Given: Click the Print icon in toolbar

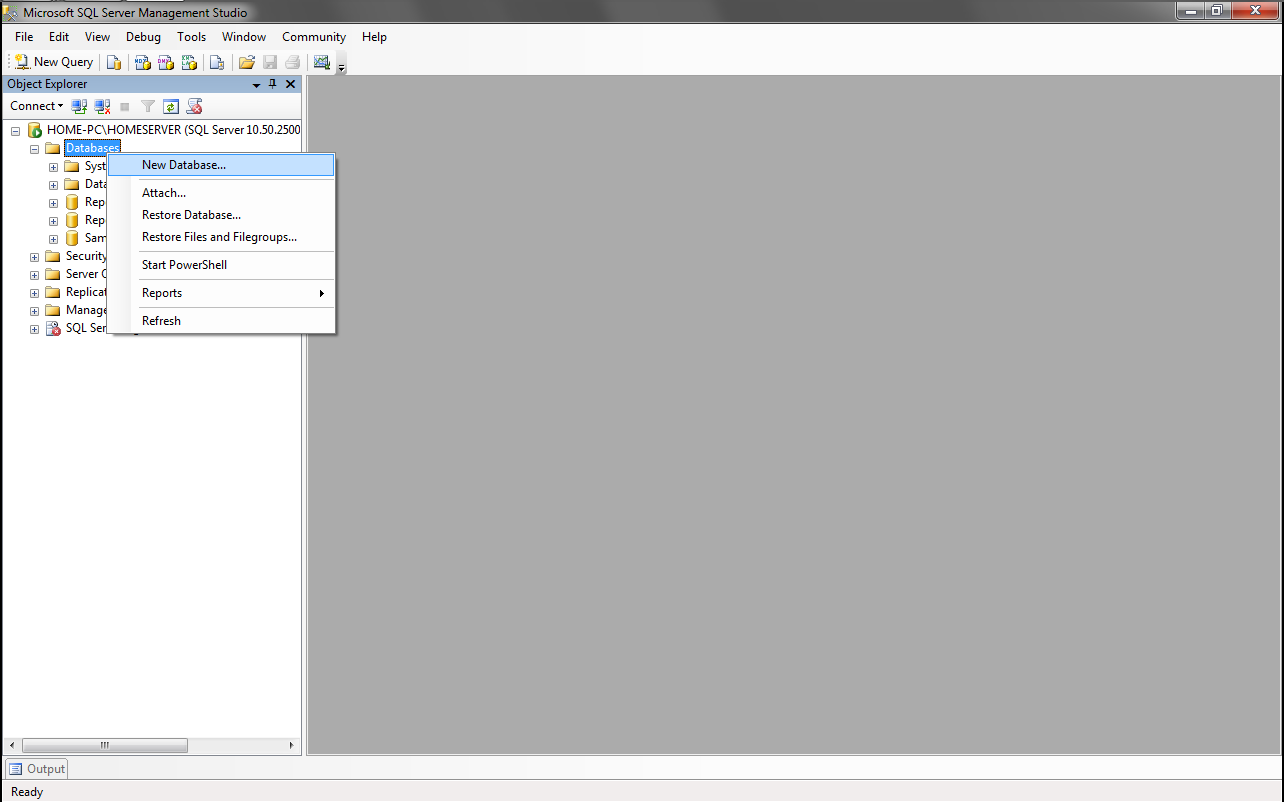Looking at the screenshot, I should (x=293, y=62).
